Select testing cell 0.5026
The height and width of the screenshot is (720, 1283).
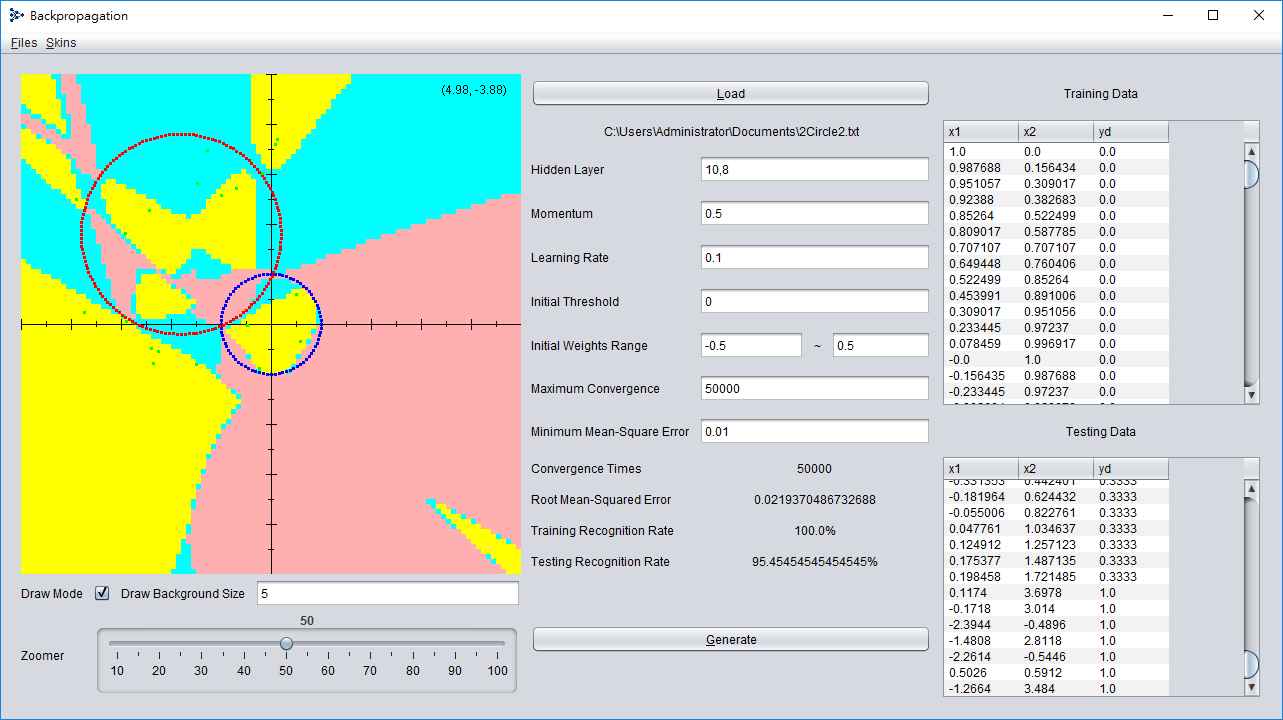[x=981, y=673]
